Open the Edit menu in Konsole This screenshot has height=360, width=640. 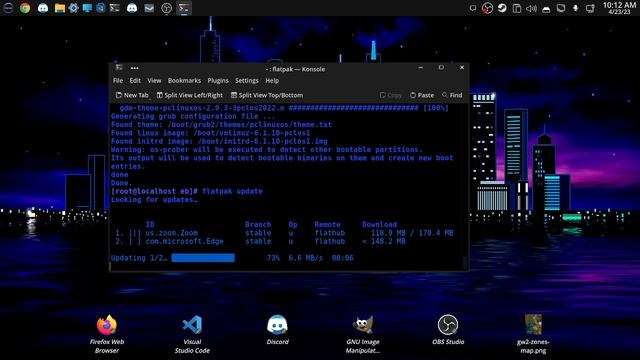(x=135, y=81)
